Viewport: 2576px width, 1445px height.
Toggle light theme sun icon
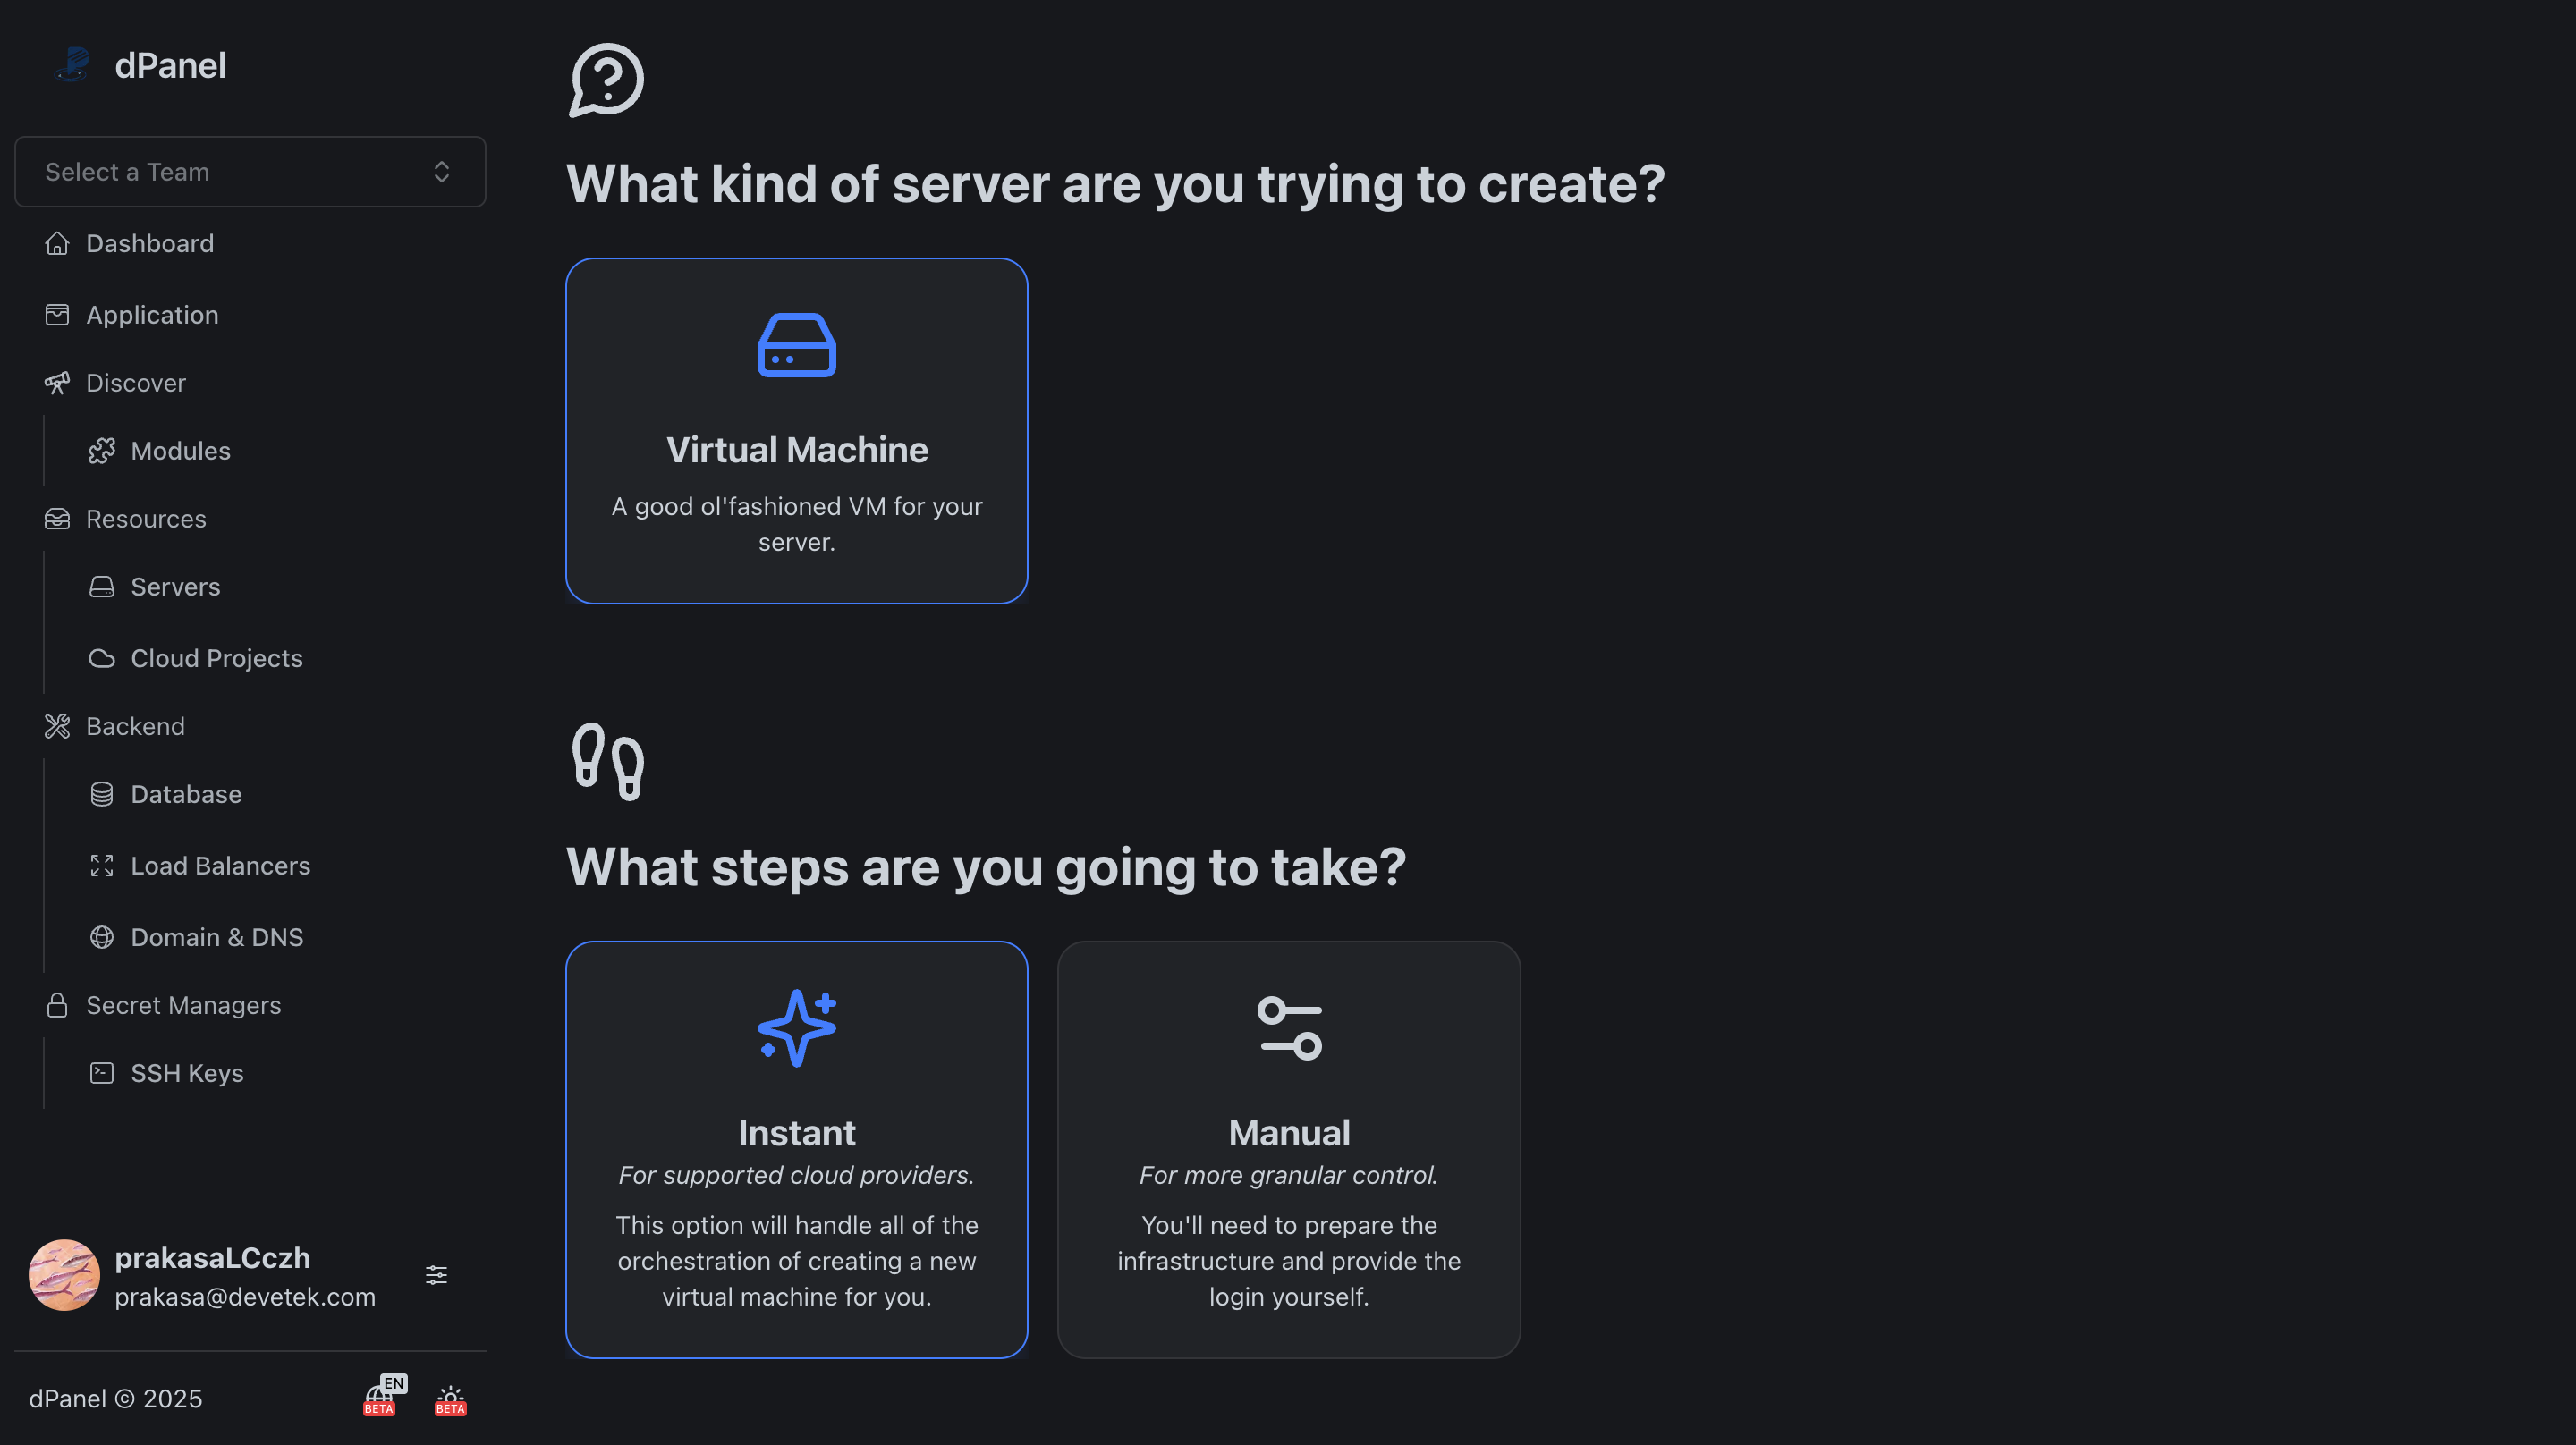(x=450, y=1399)
